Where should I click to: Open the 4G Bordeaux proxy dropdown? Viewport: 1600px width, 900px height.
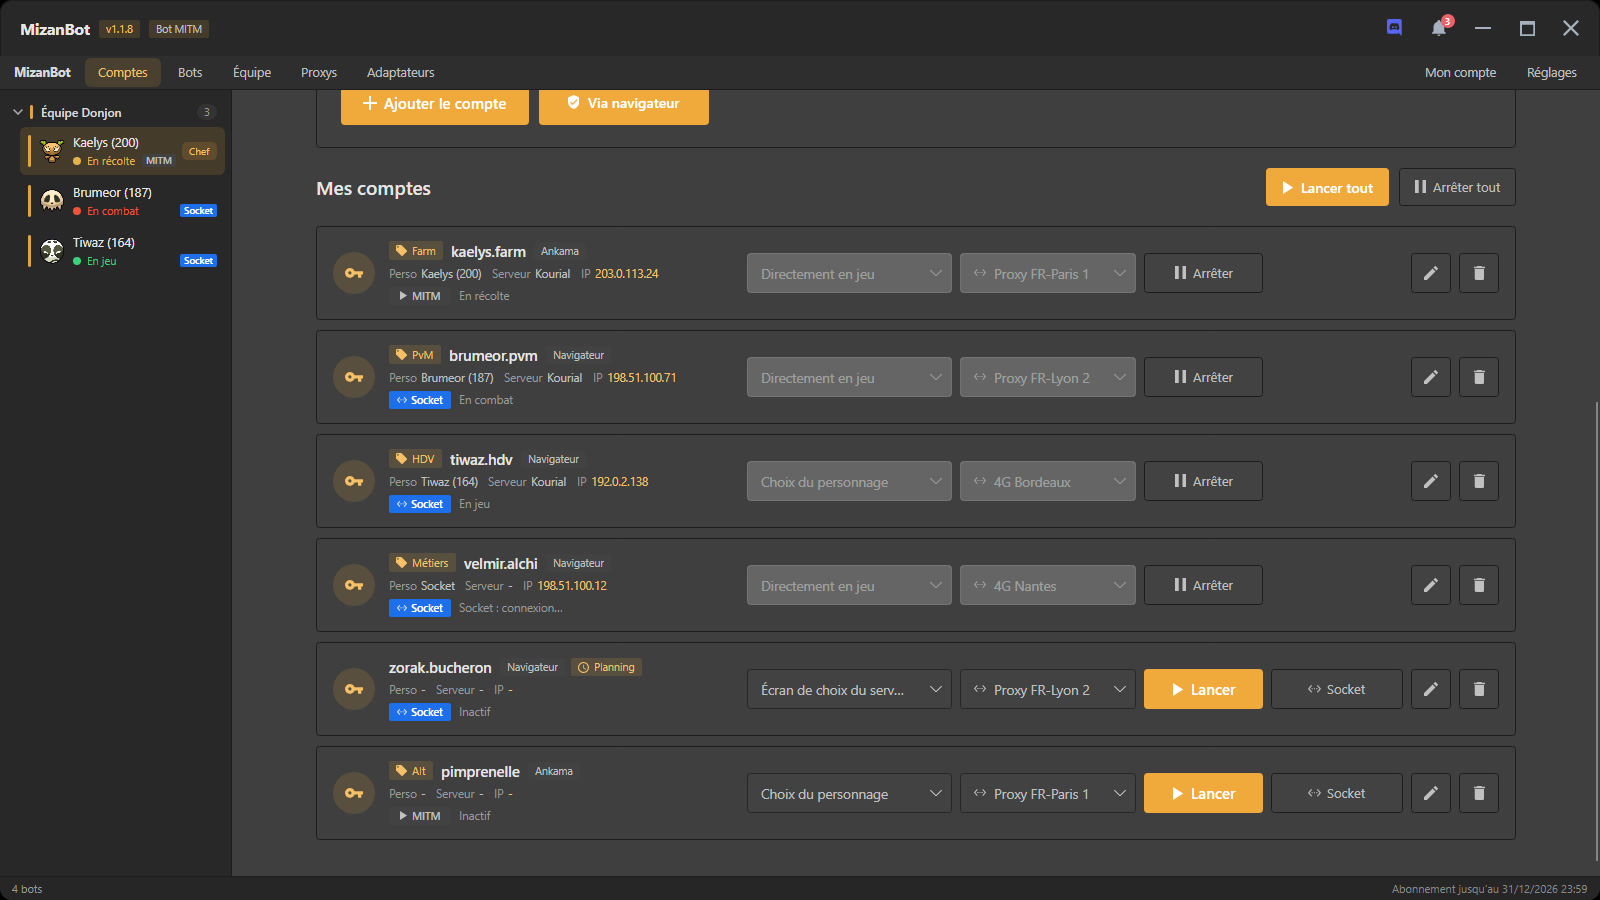1048,481
